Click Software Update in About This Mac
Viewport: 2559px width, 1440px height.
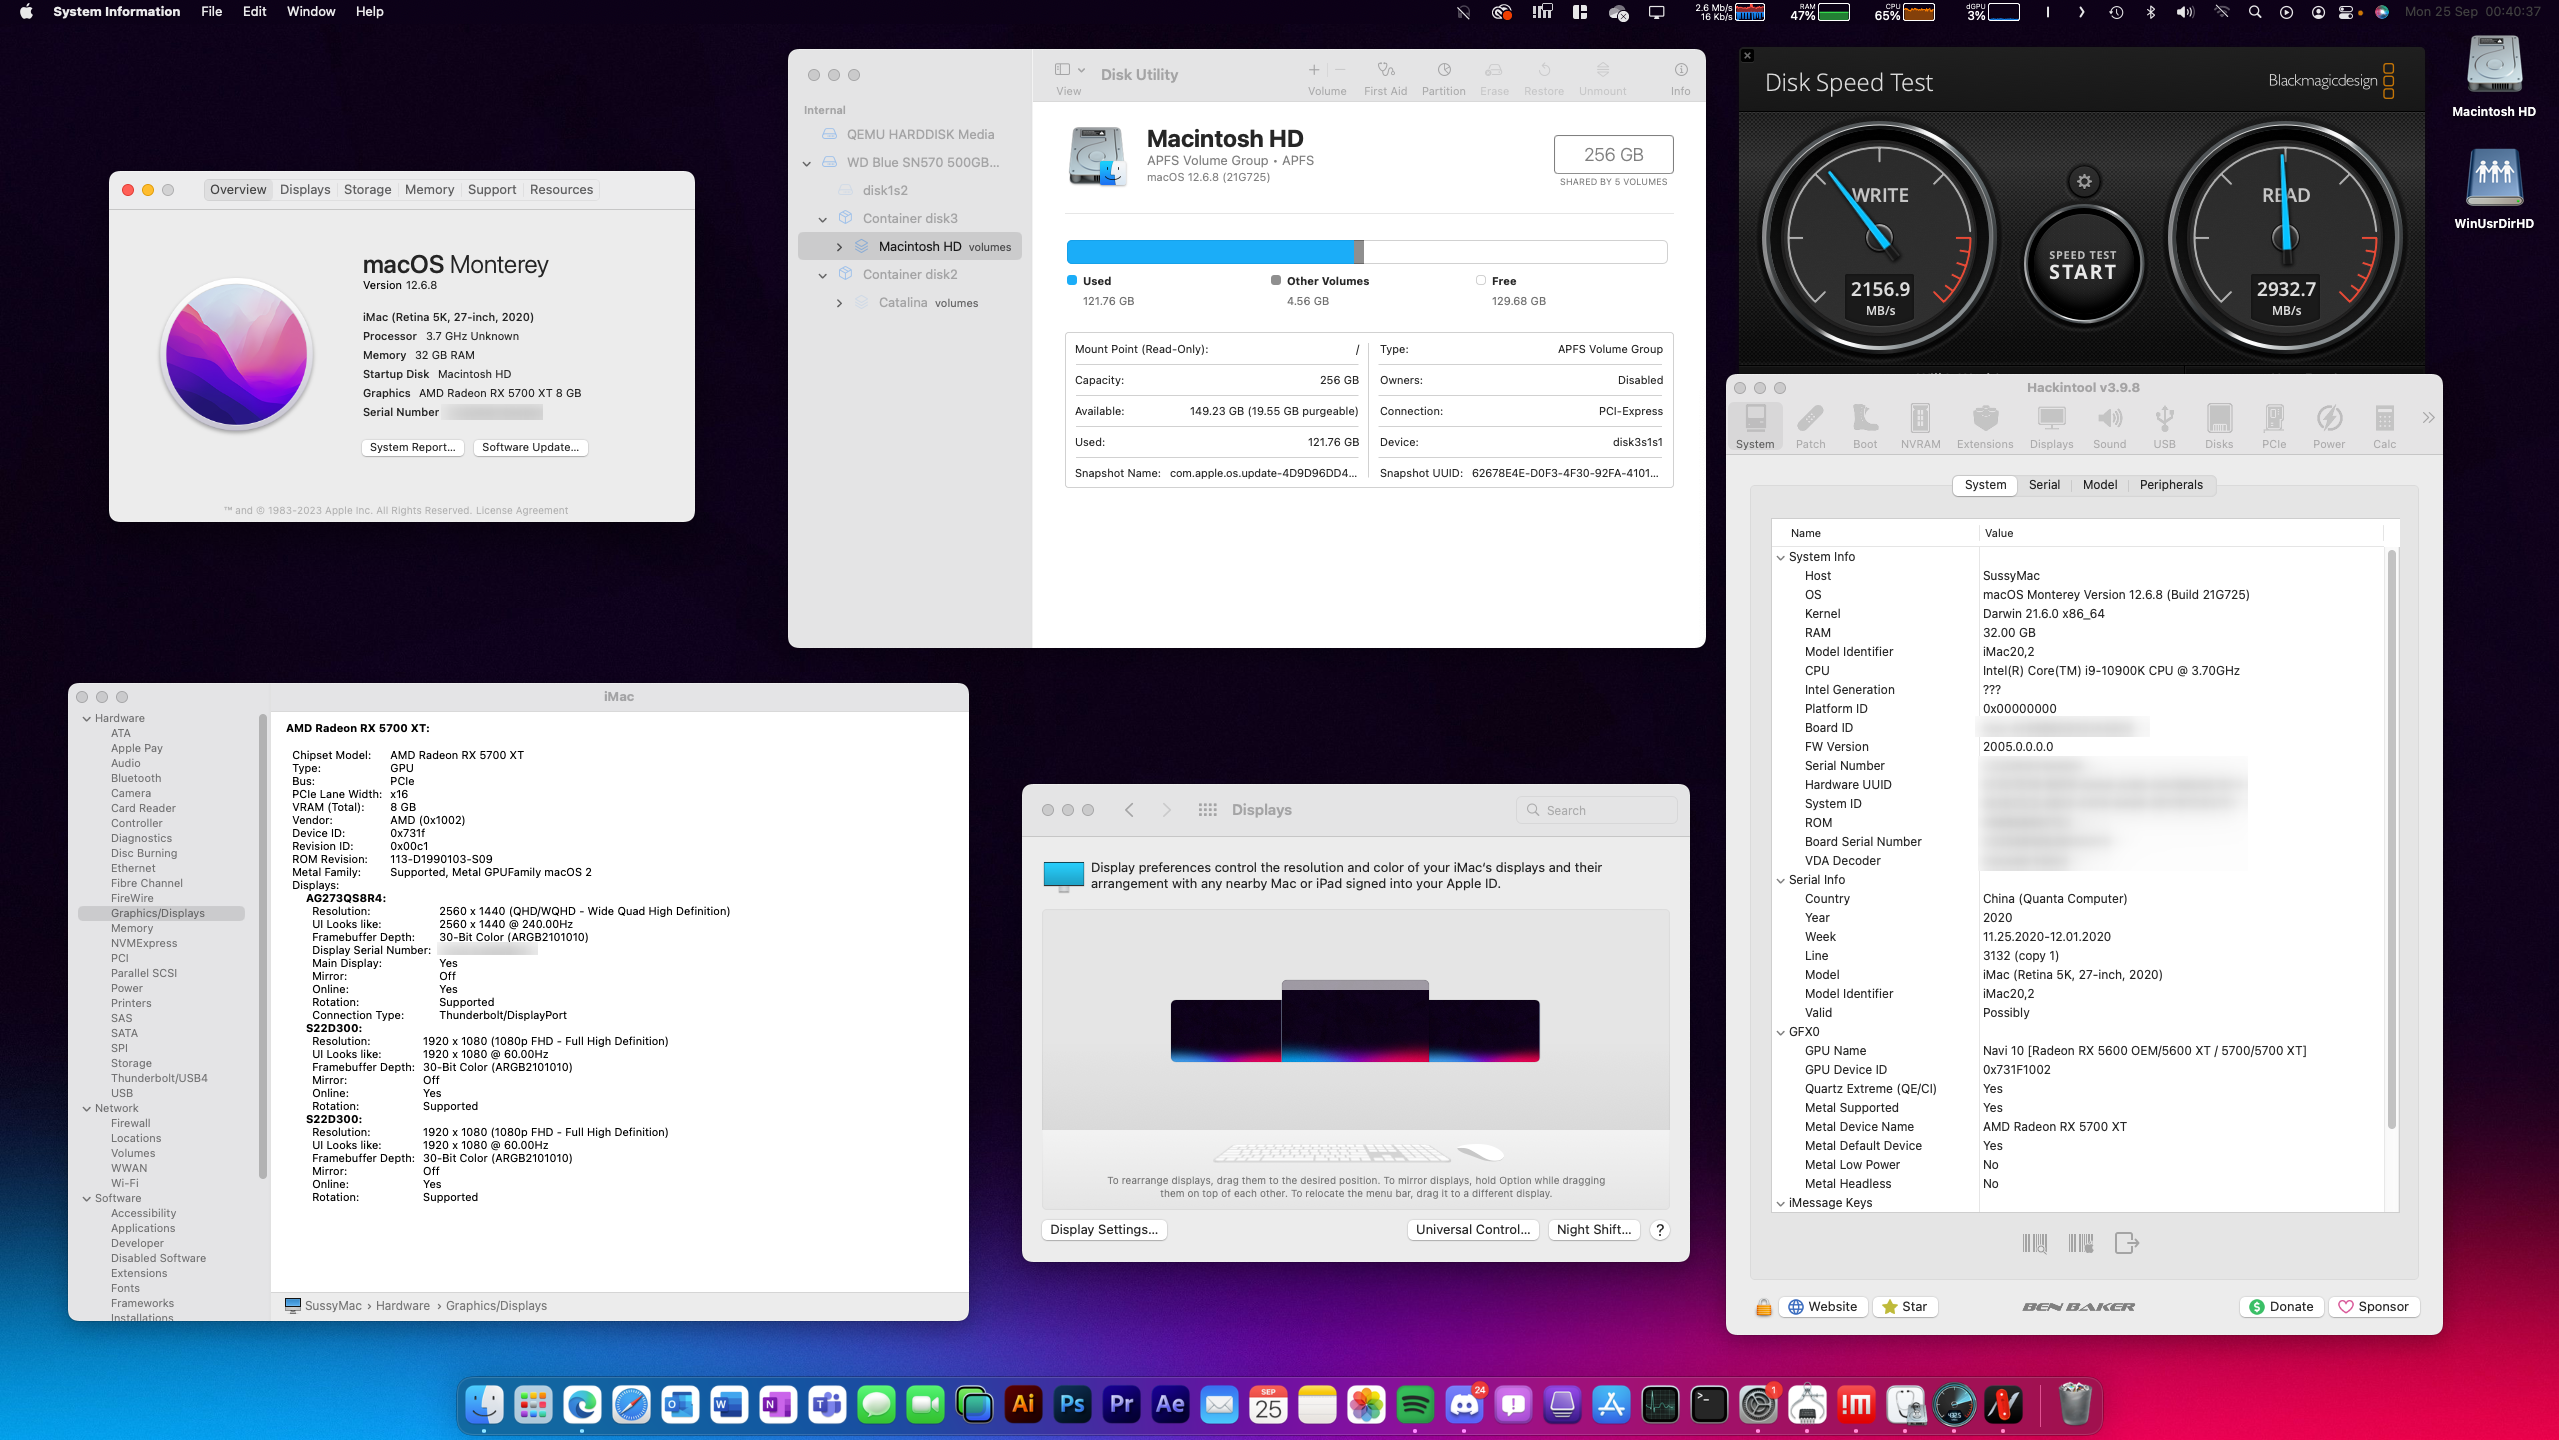pyautogui.click(x=530, y=447)
